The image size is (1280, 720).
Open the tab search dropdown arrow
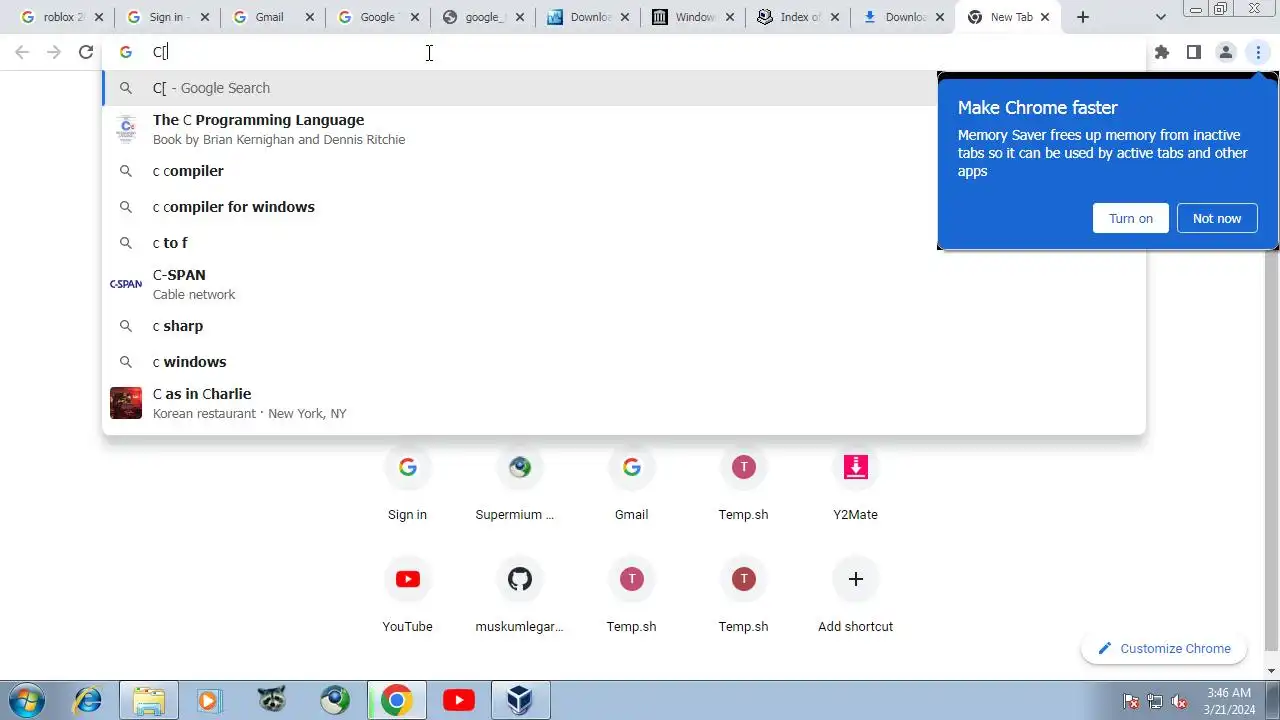click(1161, 17)
